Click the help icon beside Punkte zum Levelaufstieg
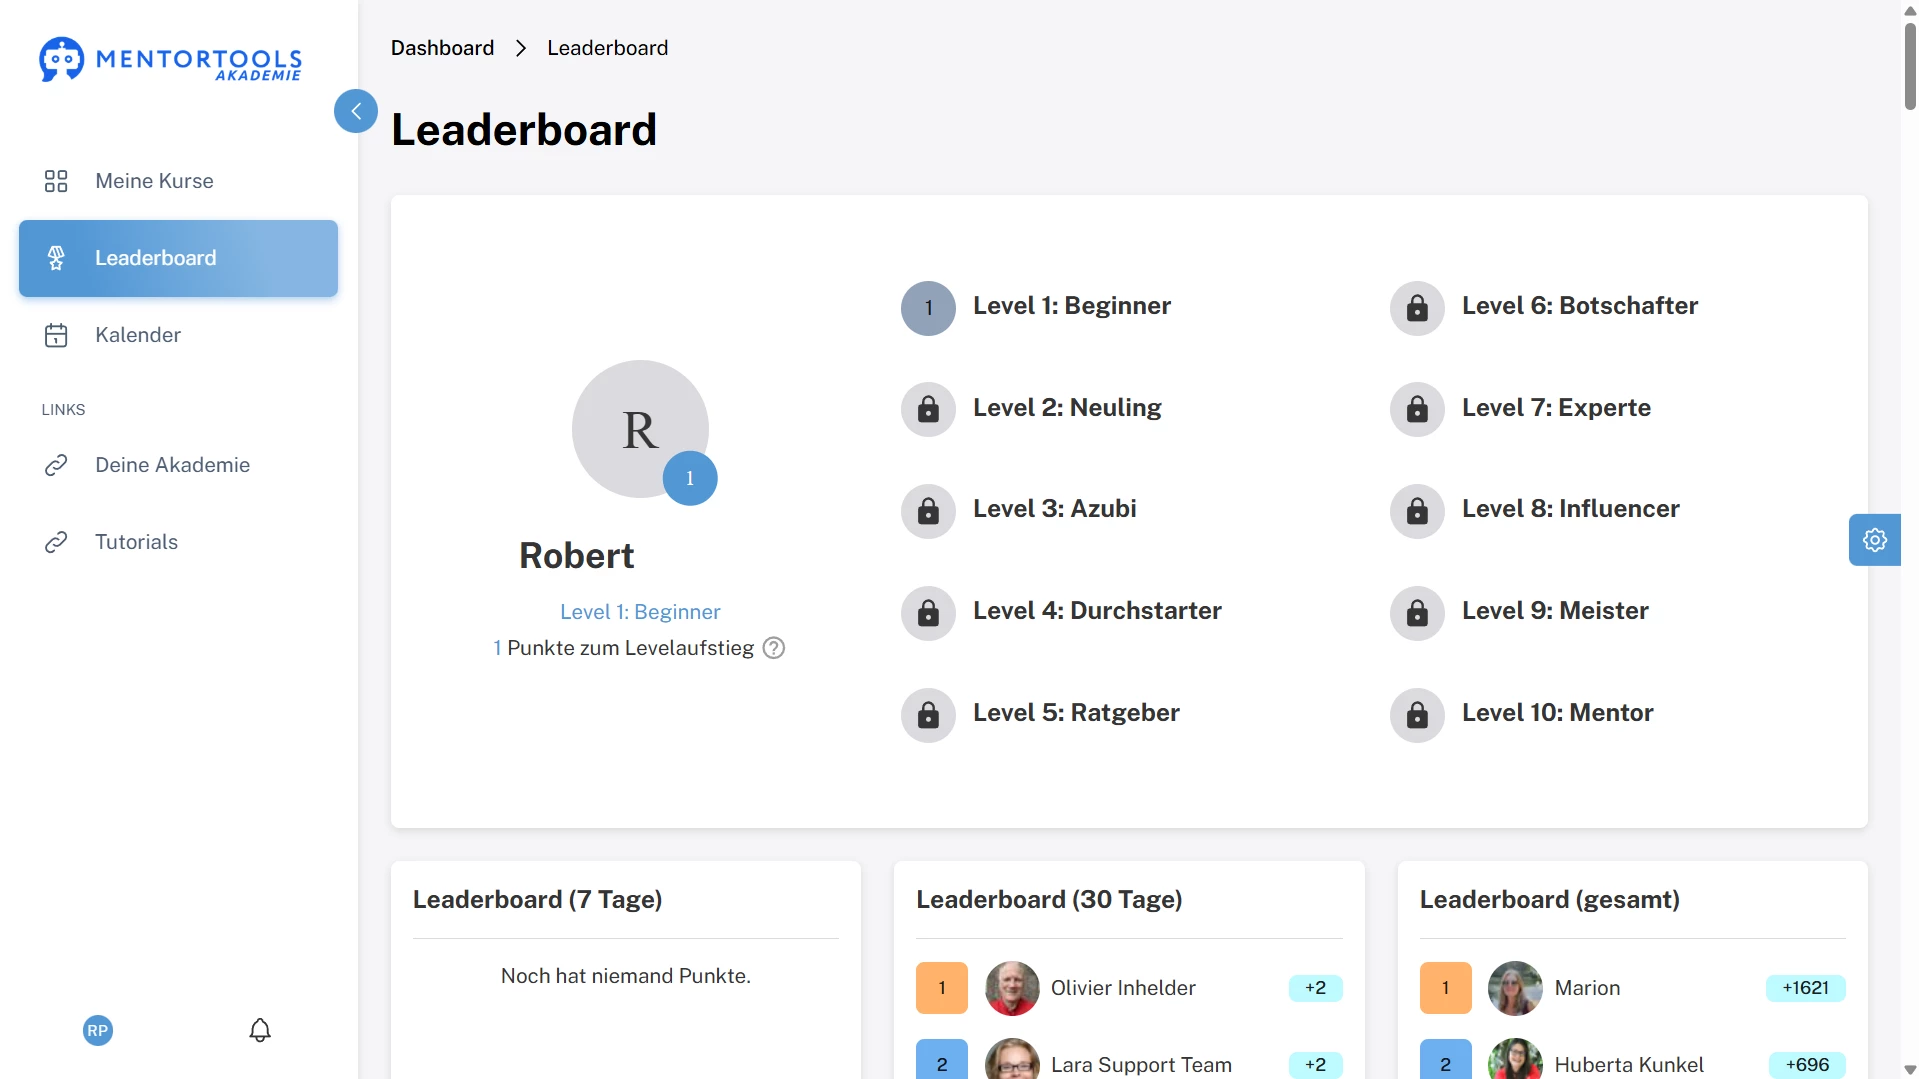The height and width of the screenshot is (1079, 1919). coord(774,648)
